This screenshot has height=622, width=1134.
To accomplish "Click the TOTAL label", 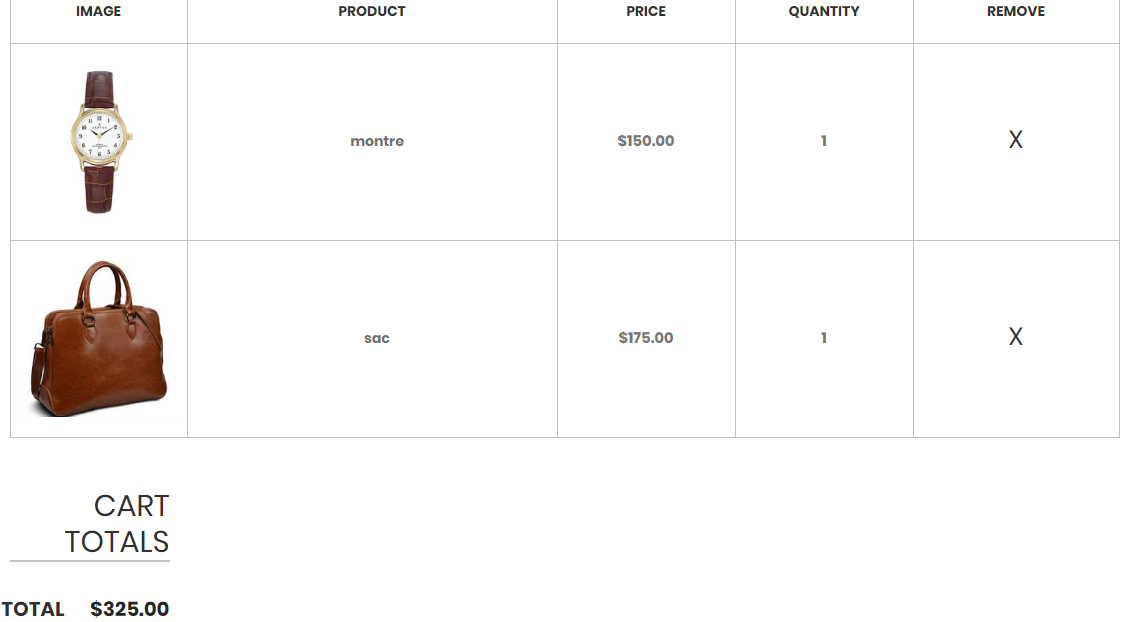I will (x=33, y=608).
